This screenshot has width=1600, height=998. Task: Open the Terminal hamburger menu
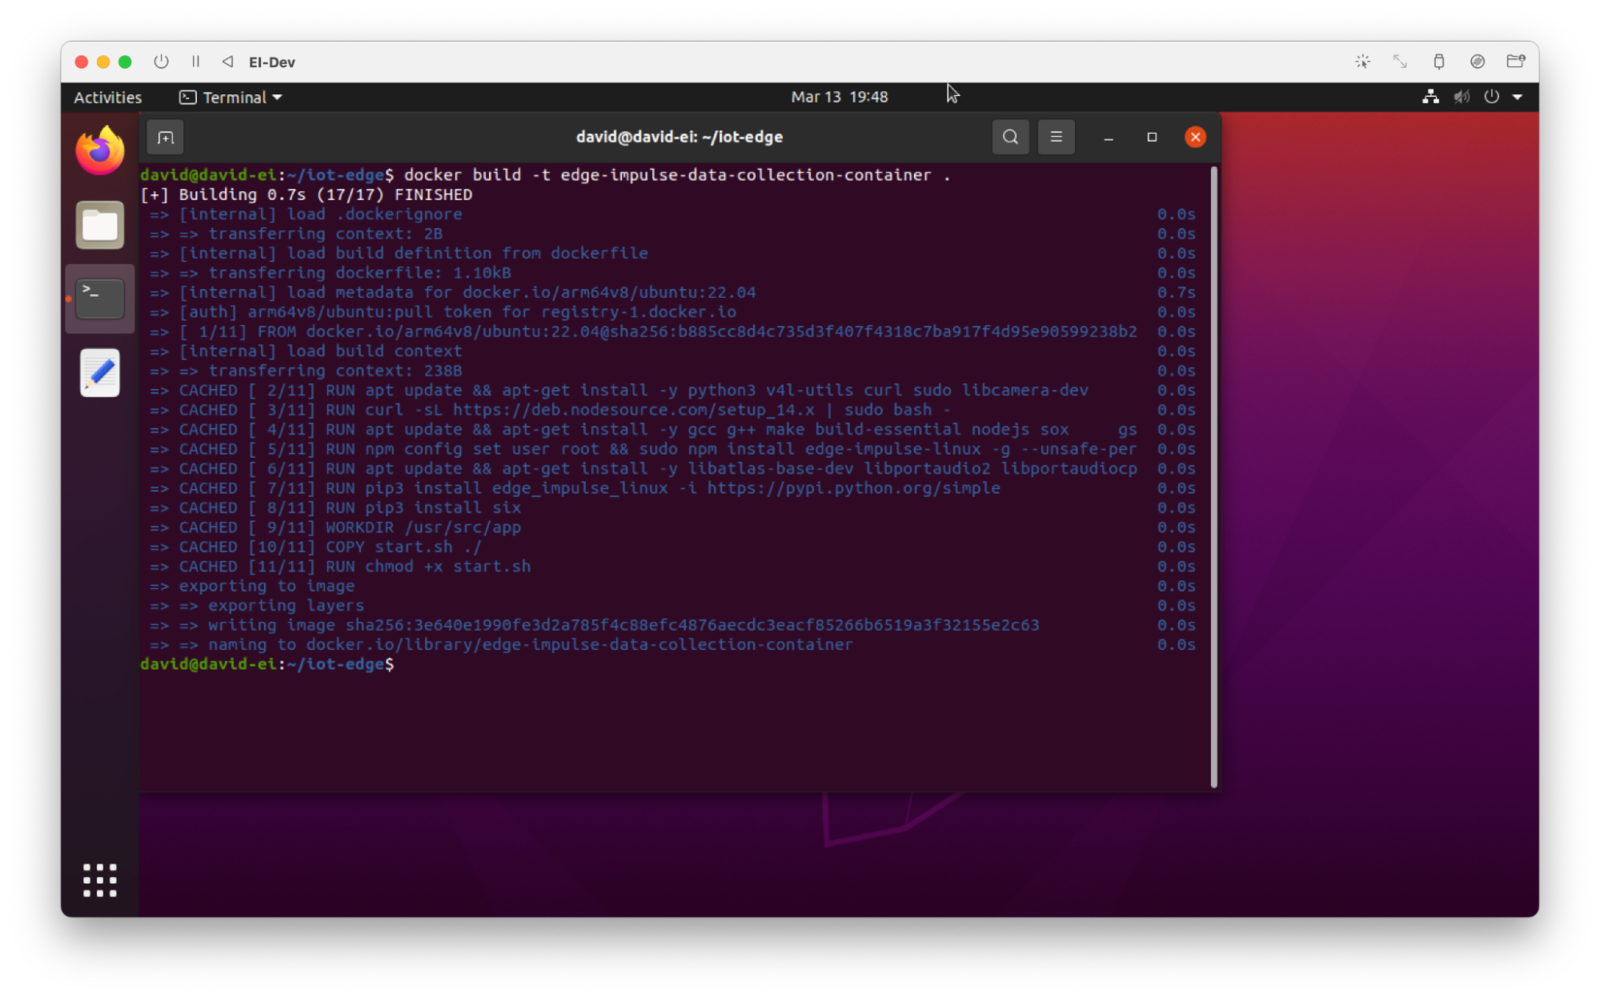click(x=1056, y=137)
